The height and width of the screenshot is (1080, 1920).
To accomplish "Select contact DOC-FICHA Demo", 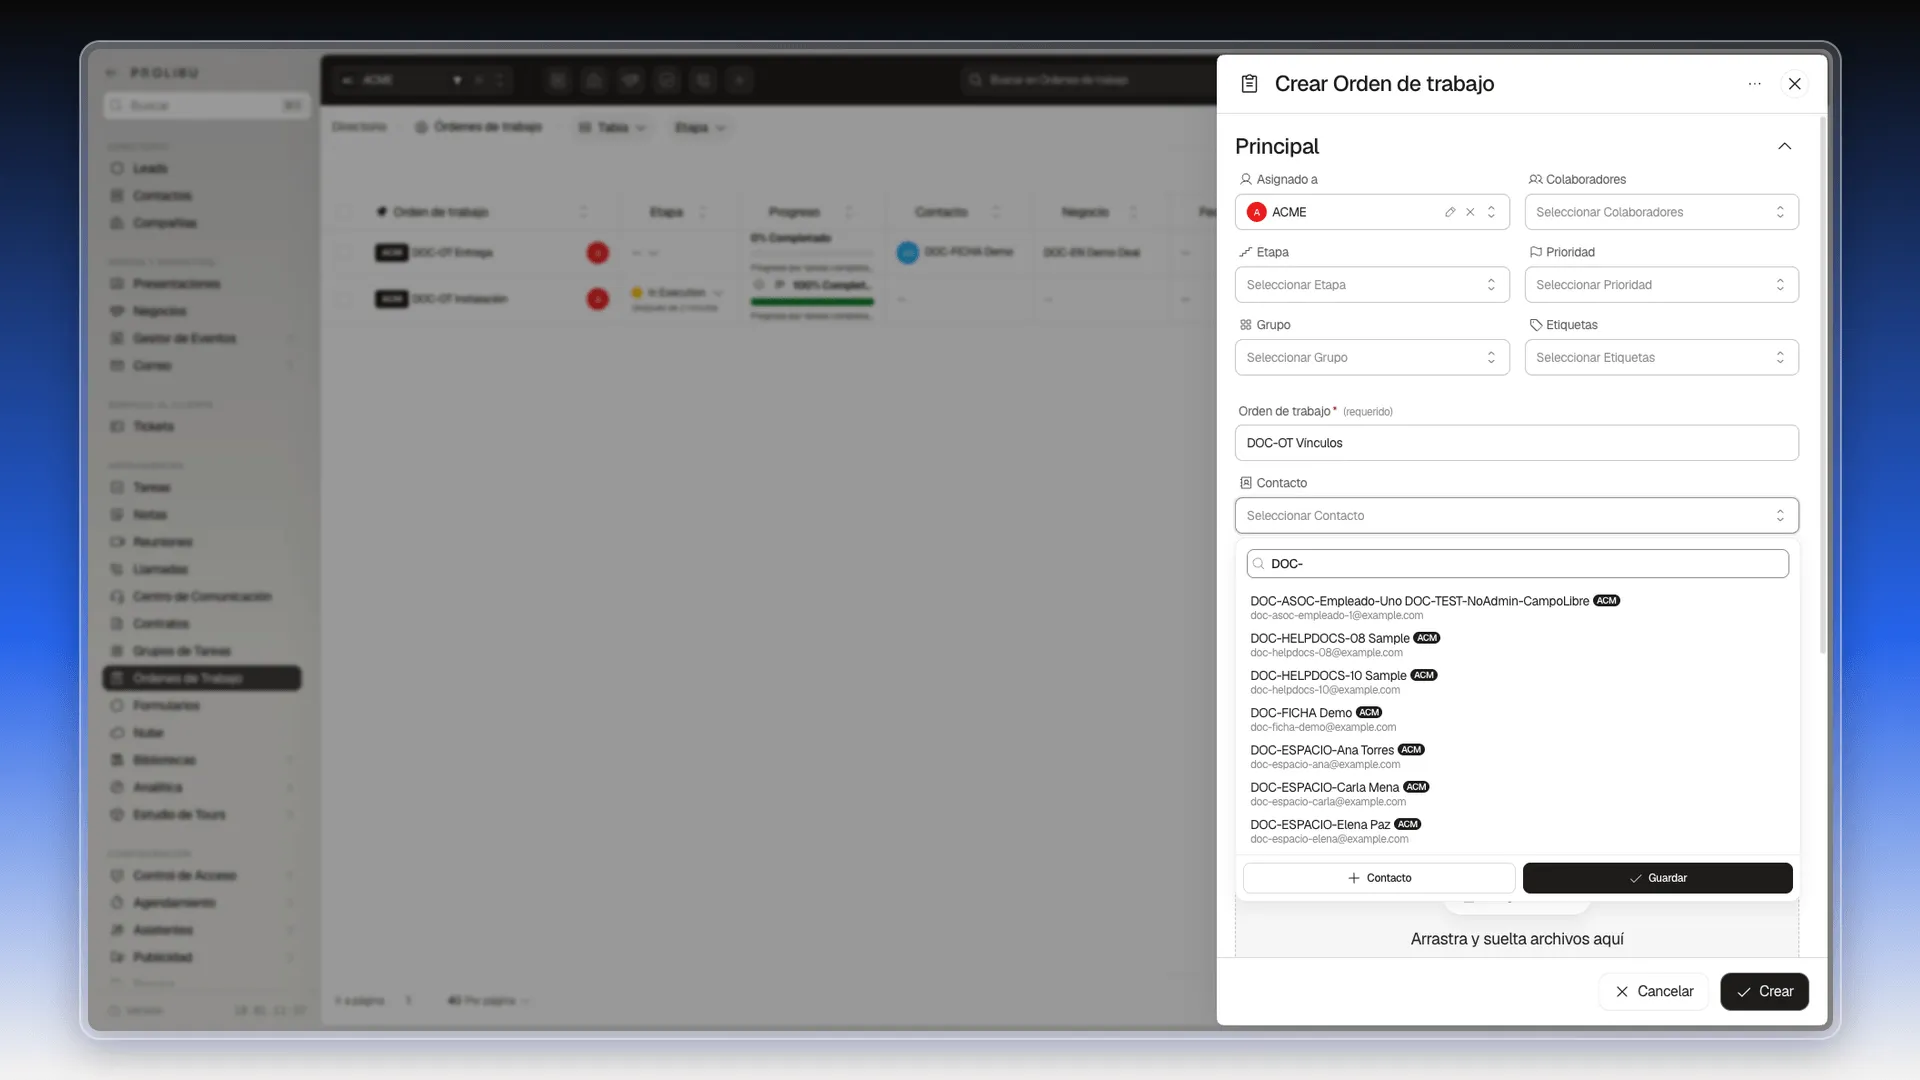I will 1516,719.
